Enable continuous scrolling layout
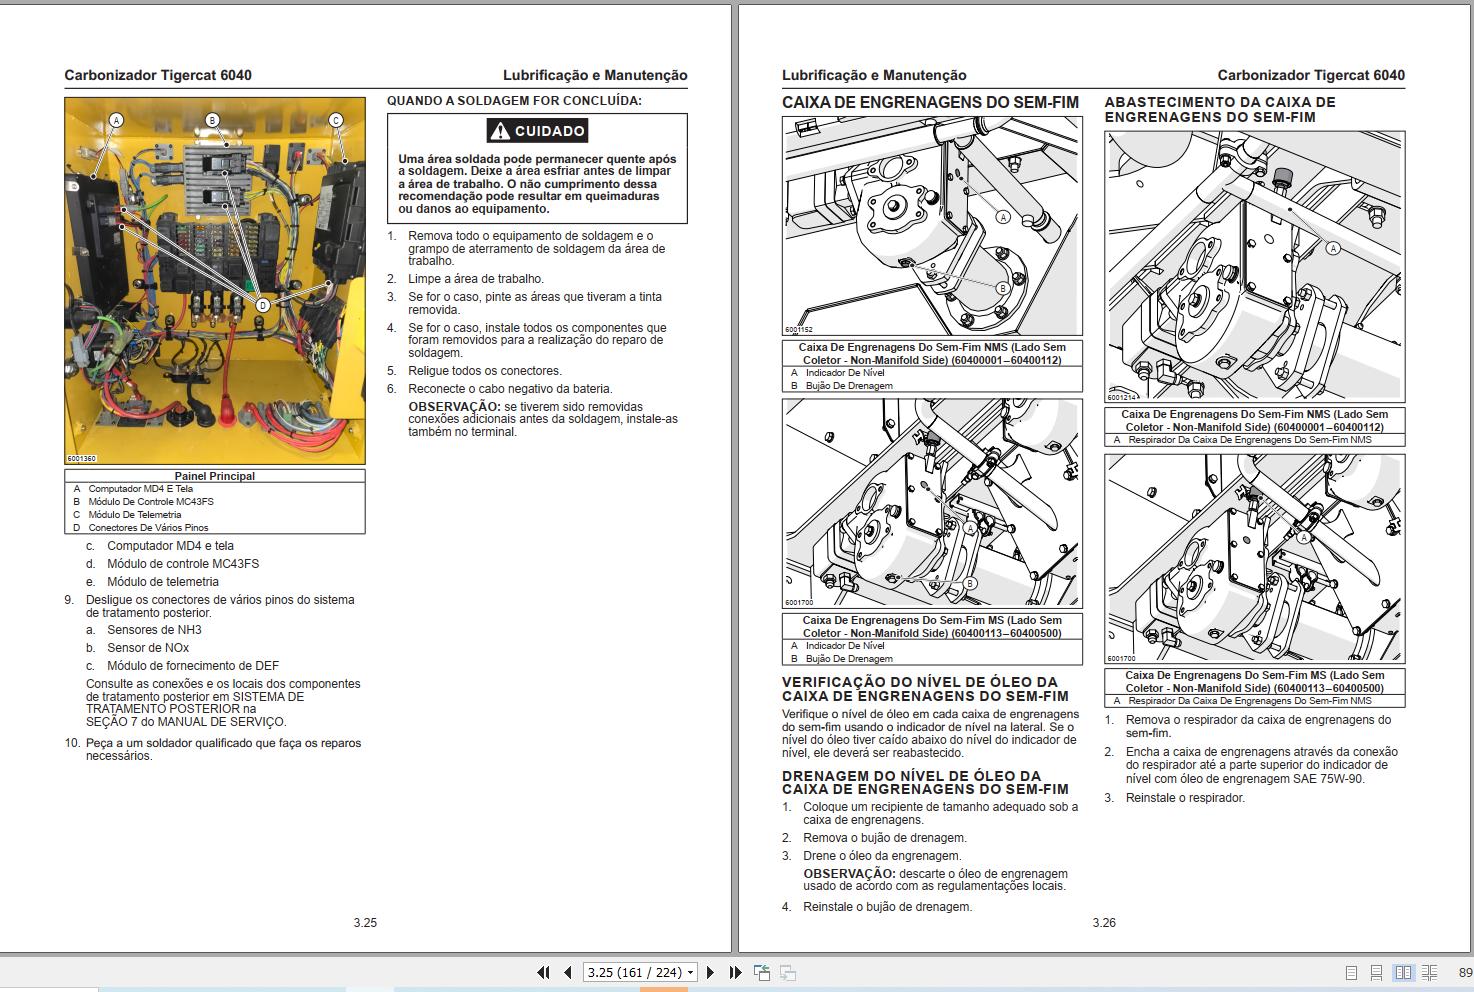 1376,971
